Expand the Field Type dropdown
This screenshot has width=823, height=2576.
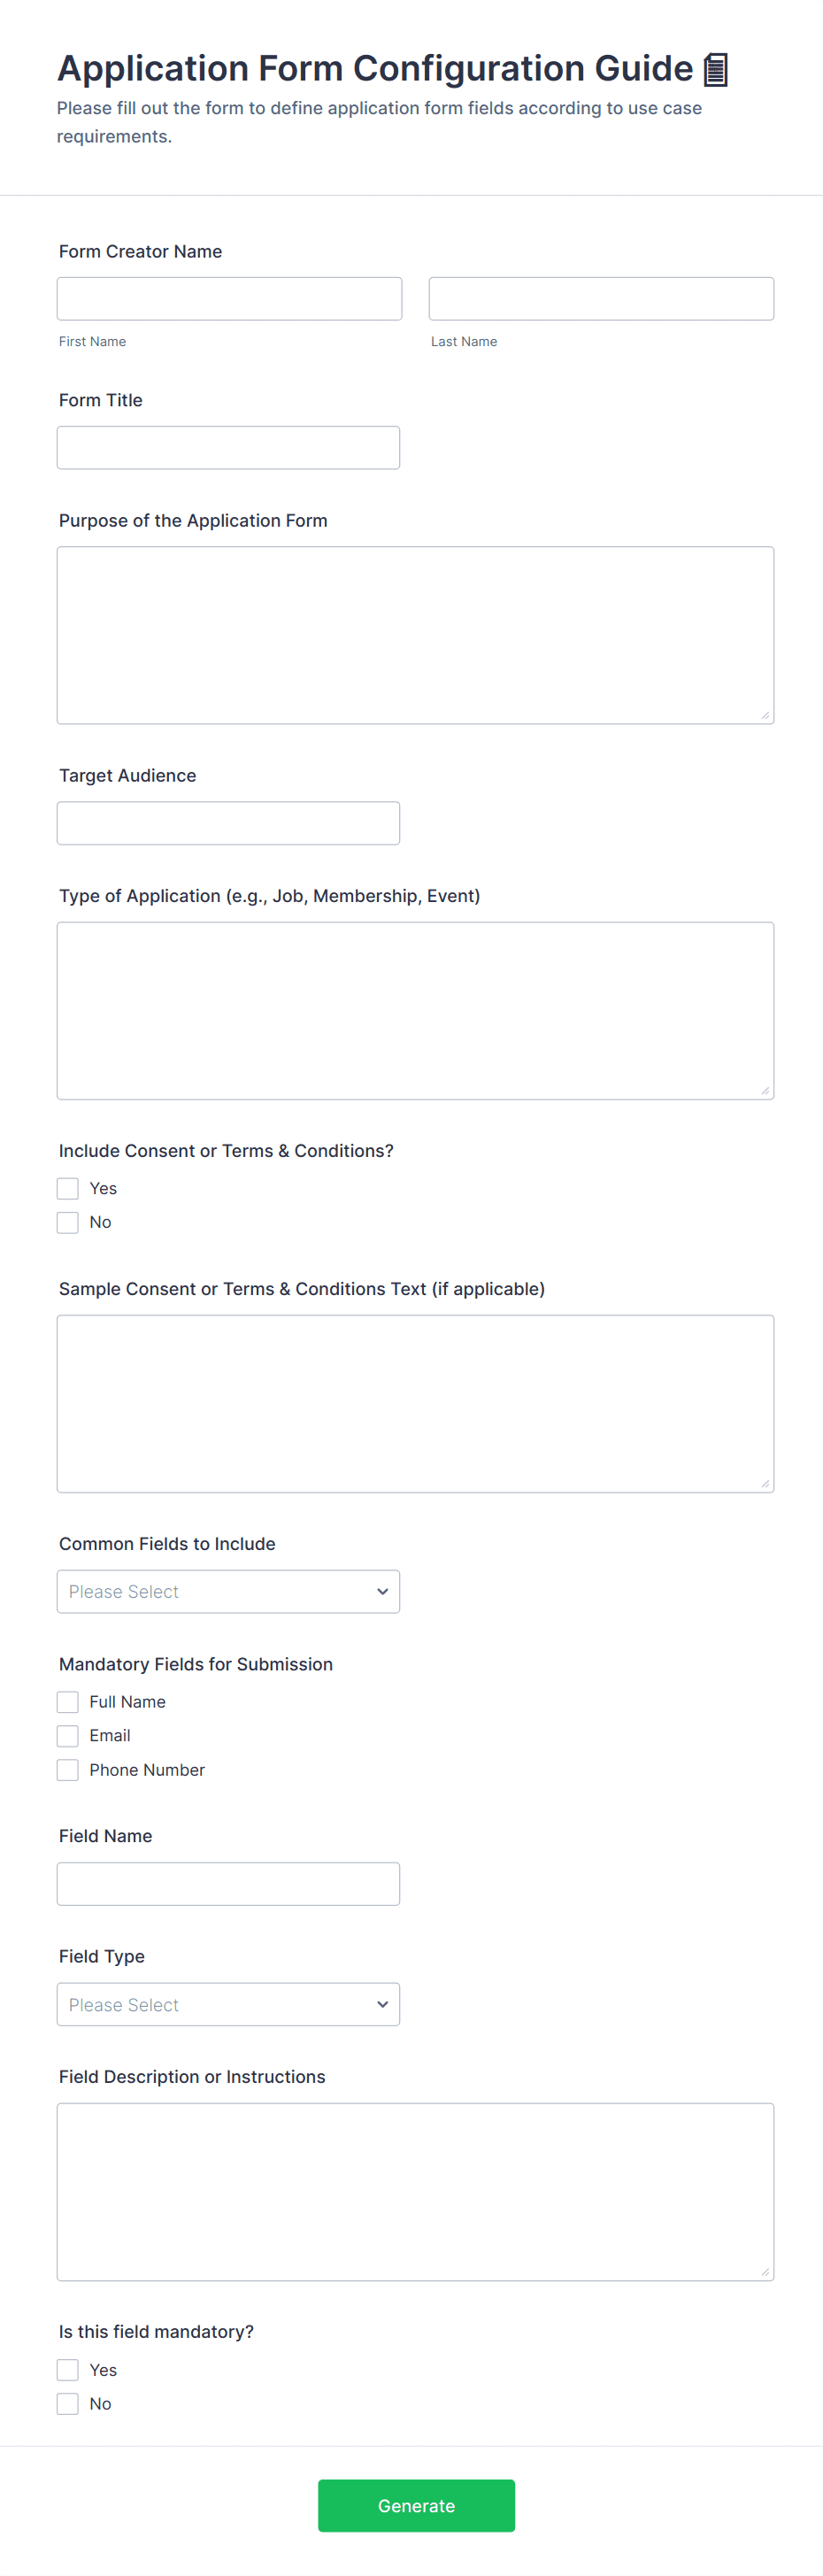(x=228, y=2004)
